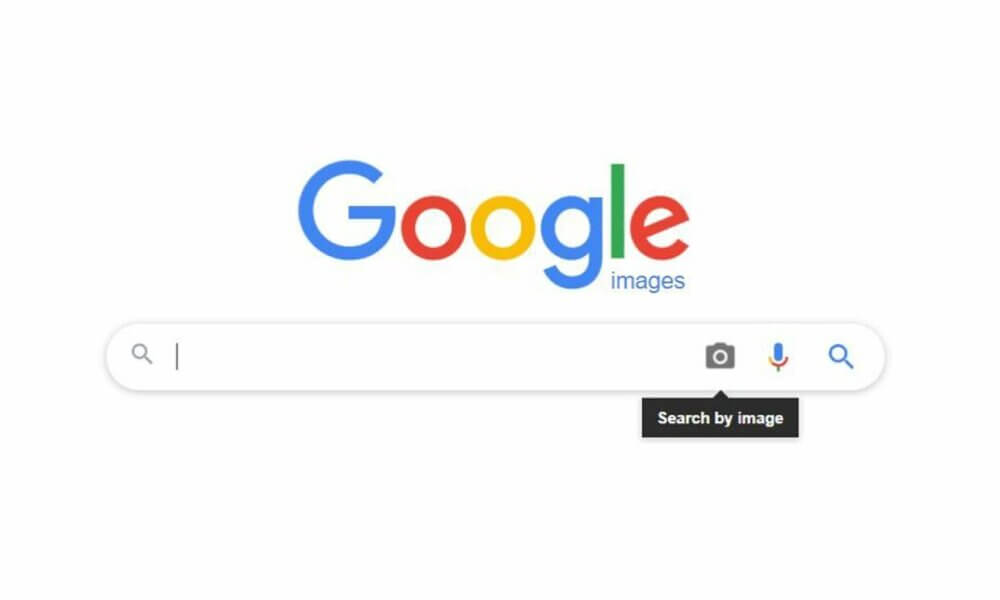This screenshot has width=1000, height=600.
Task: Open Search by image camera icon
Action: click(720, 356)
